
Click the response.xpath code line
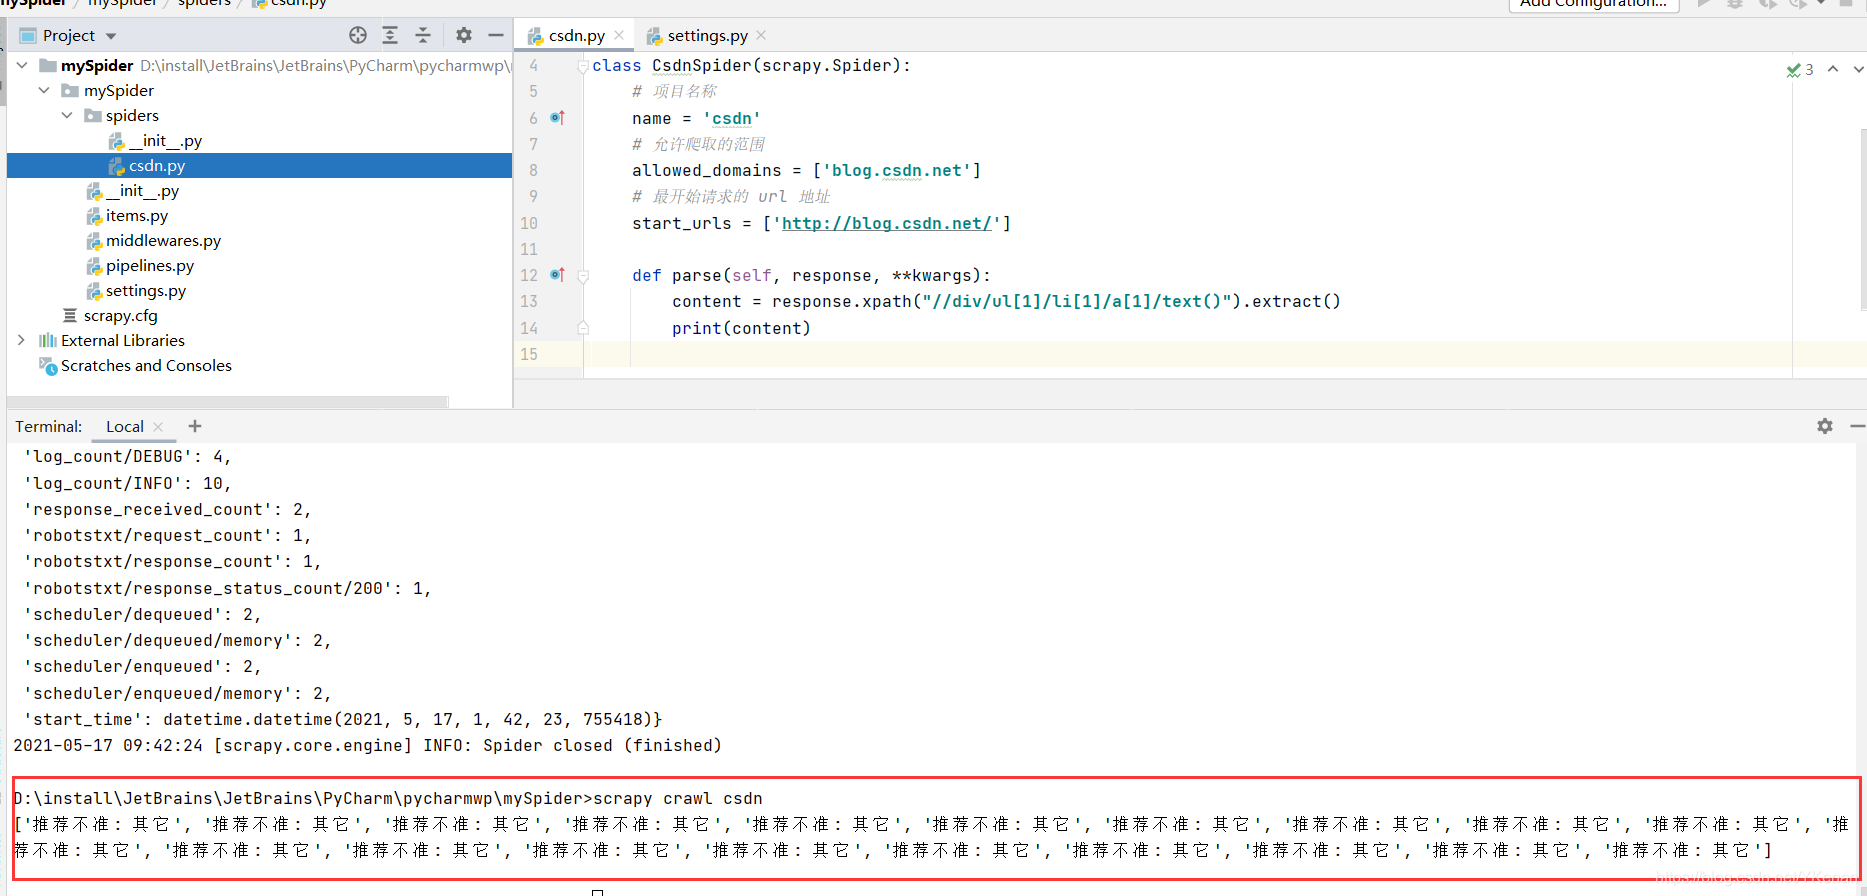pos(1006,301)
